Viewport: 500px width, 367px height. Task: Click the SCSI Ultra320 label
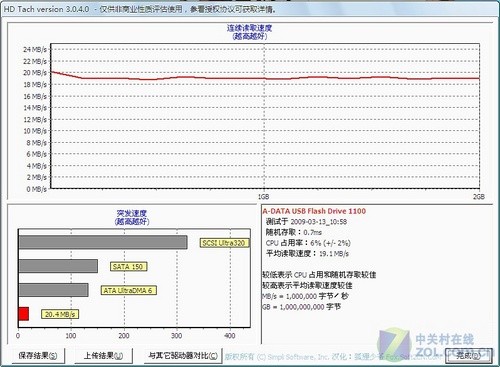tap(224, 243)
